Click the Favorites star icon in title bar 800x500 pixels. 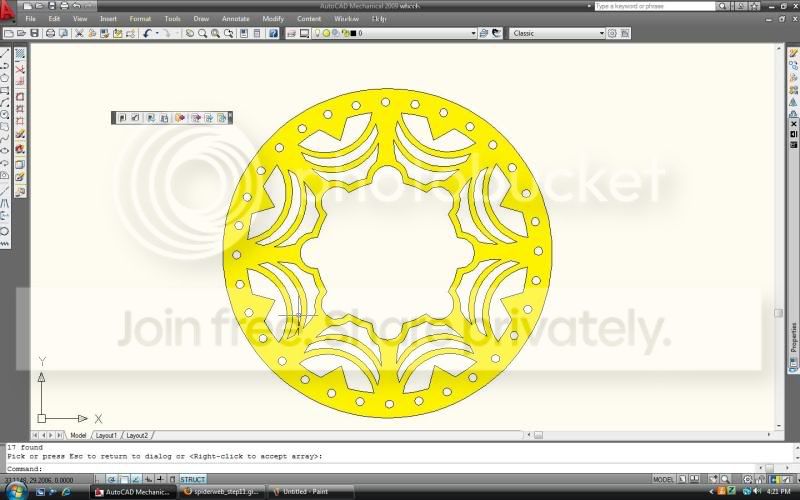[x=755, y=6]
